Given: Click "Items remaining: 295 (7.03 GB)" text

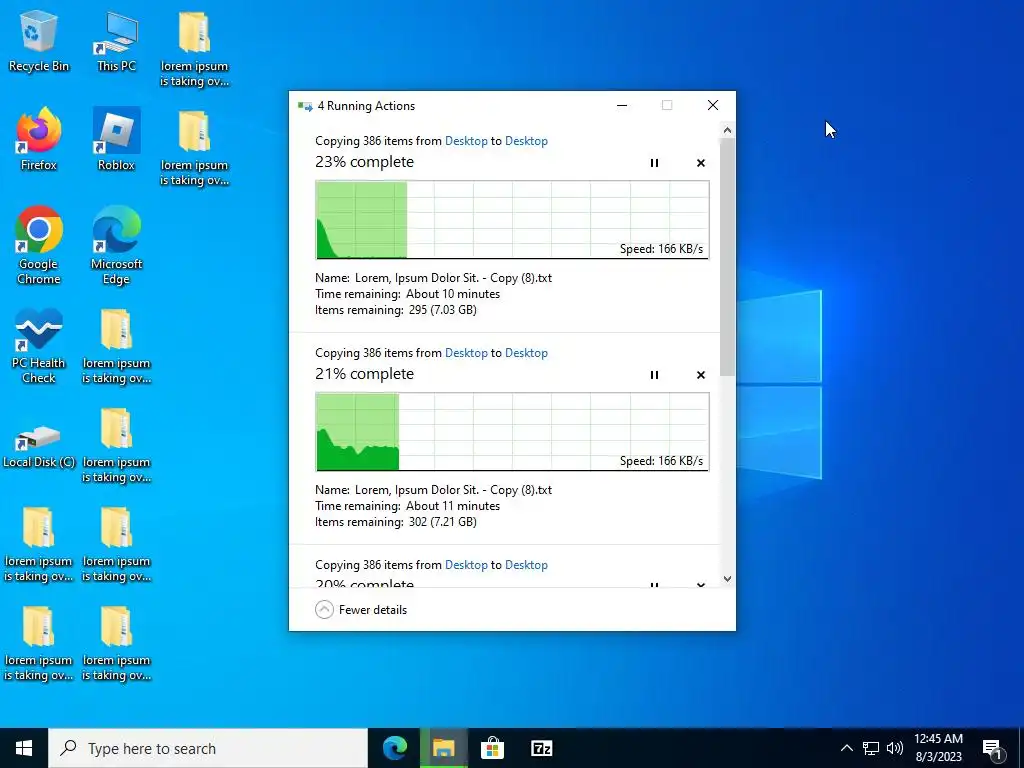Looking at the screenshot, I should point(396,310).
